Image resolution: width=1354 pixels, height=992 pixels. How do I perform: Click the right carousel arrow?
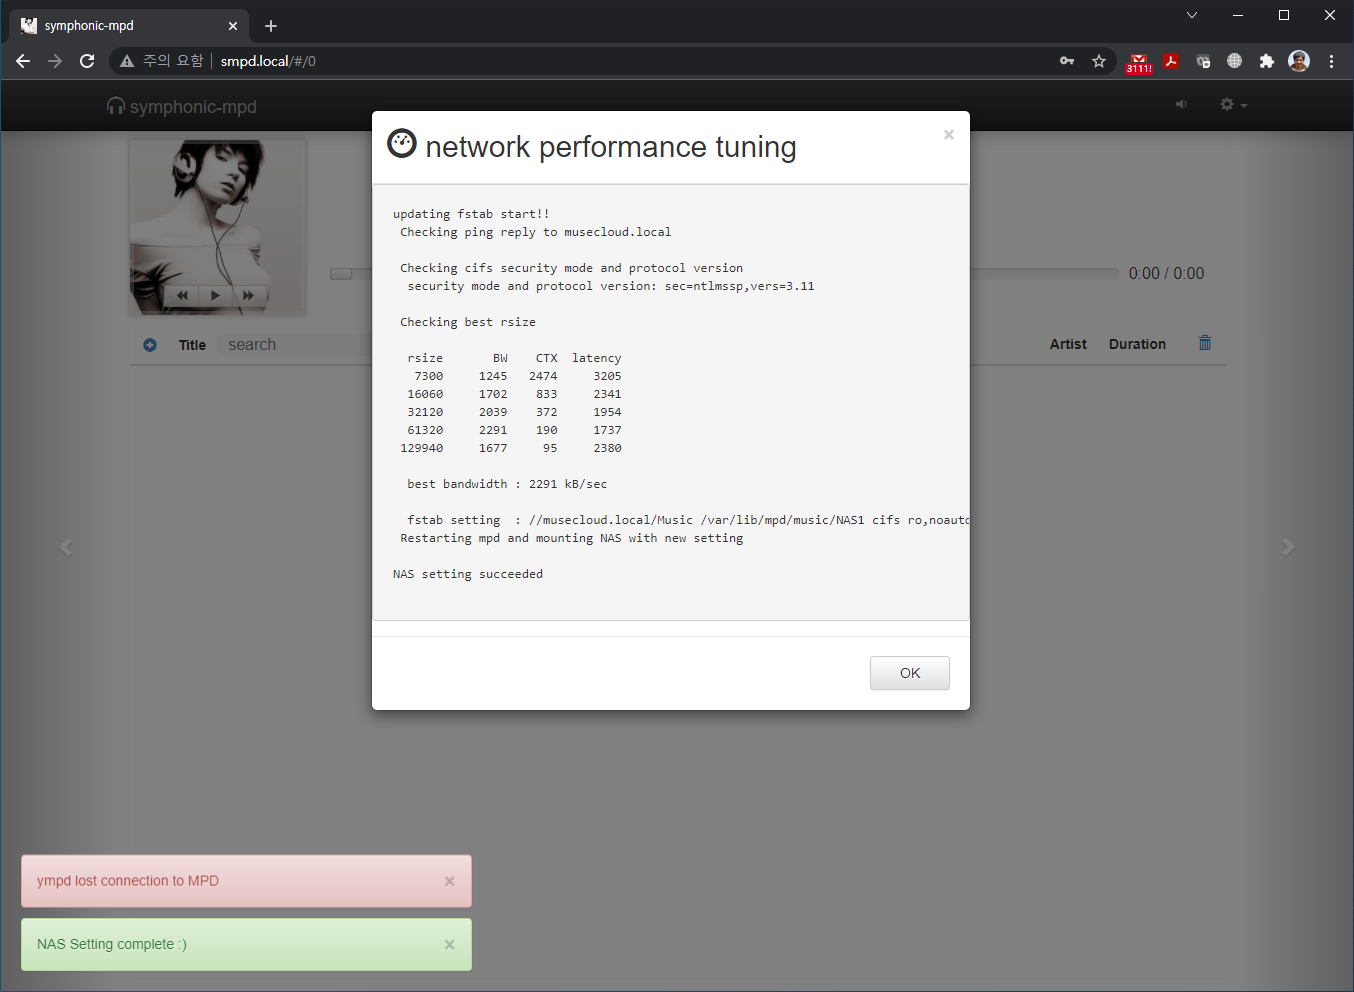[1288, 547]
